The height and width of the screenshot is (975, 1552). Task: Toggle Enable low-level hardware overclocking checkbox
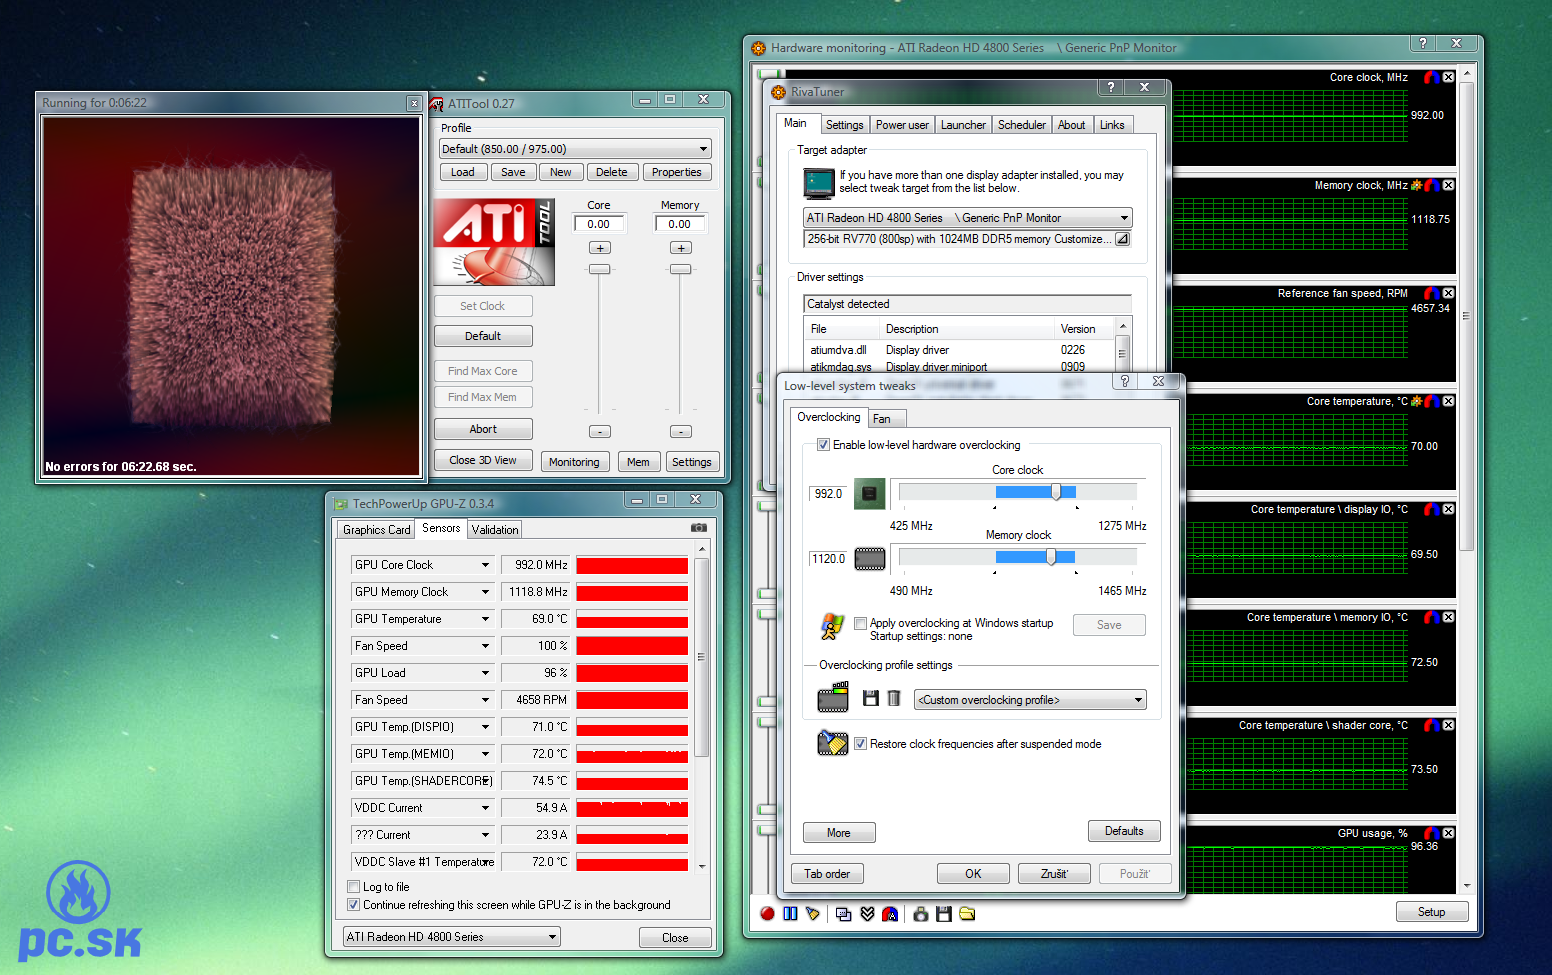(823, 445)
